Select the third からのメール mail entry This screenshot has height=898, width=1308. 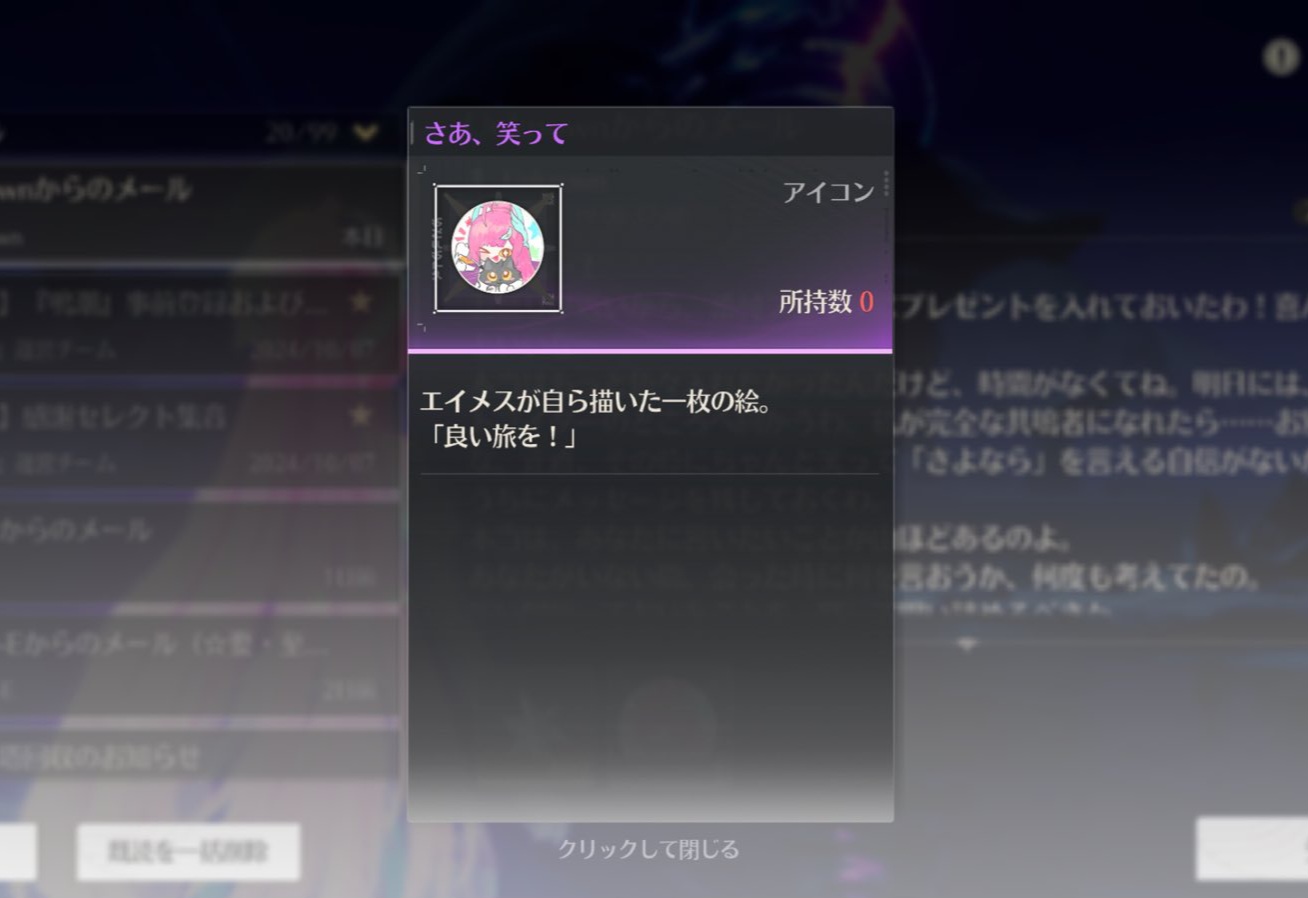200,549
